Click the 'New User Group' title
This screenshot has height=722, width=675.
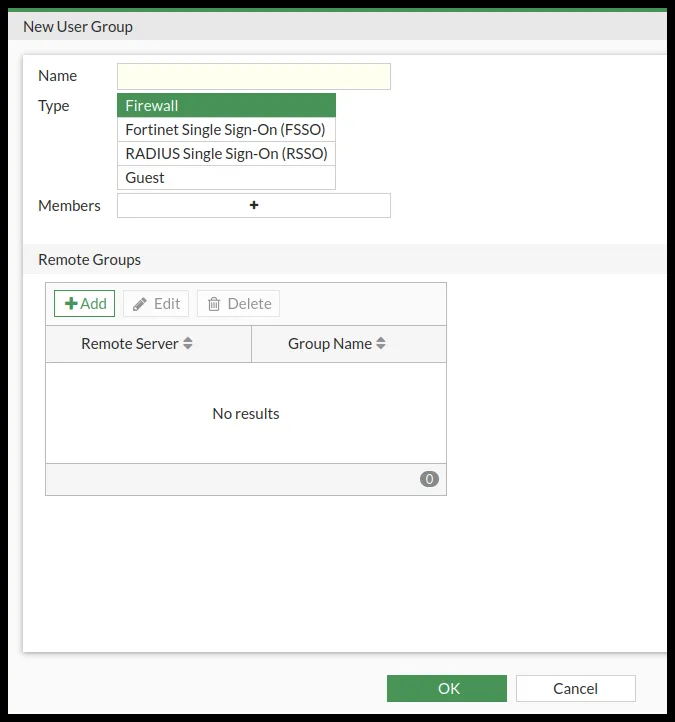coord(78,27)
